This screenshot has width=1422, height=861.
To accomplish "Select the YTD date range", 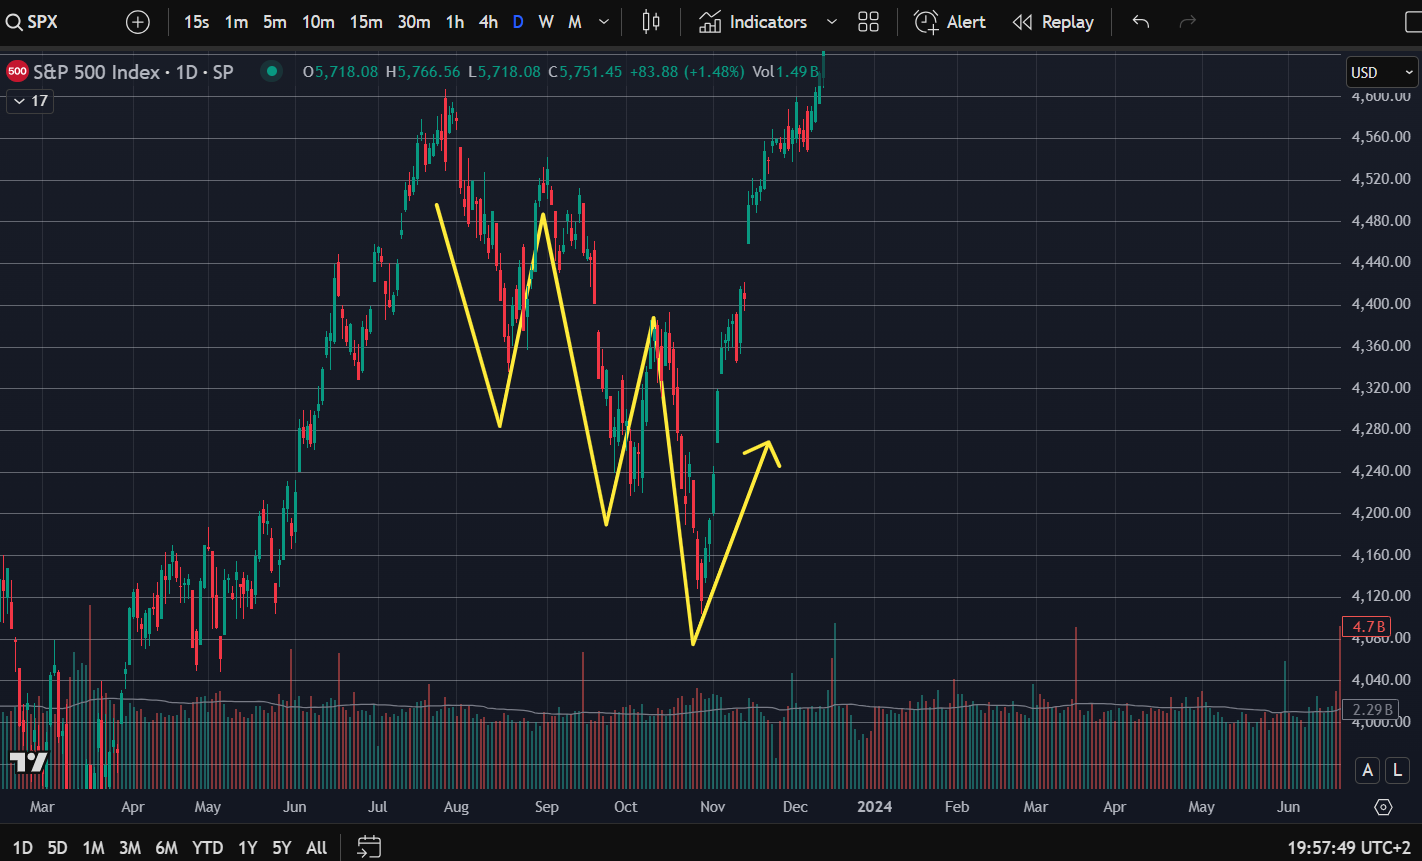I will click(x=207, y=848).
